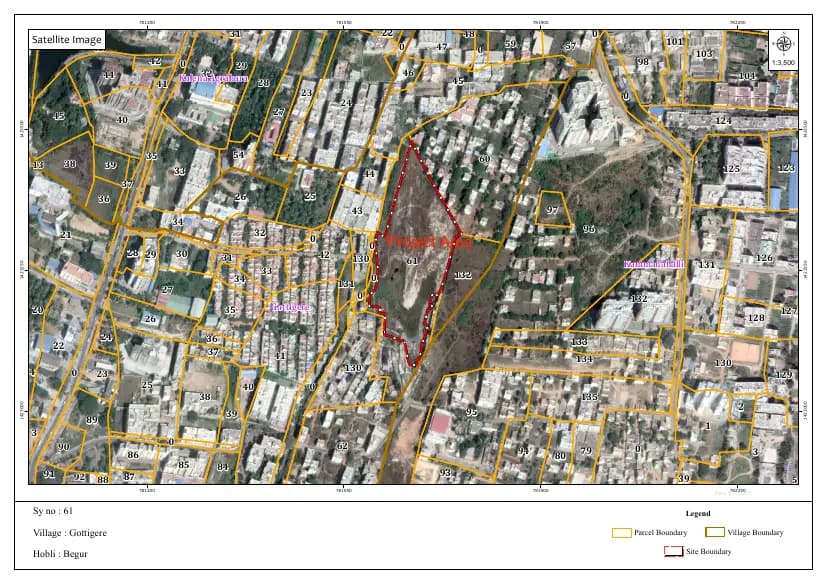Click parcel number 96 on the map
Image resolution: width=828 pixels, height=585 pixels.
pos(589,229)
